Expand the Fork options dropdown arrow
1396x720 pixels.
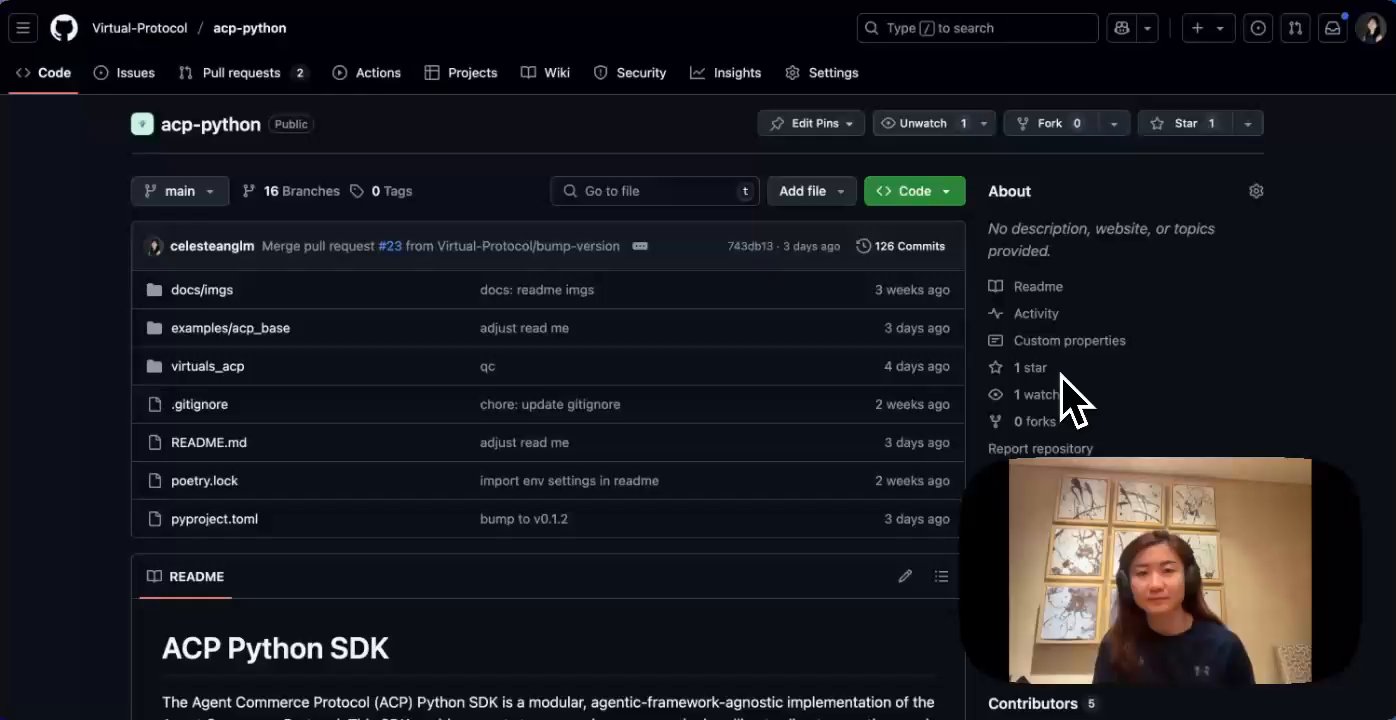click(x=1113, y=123)
